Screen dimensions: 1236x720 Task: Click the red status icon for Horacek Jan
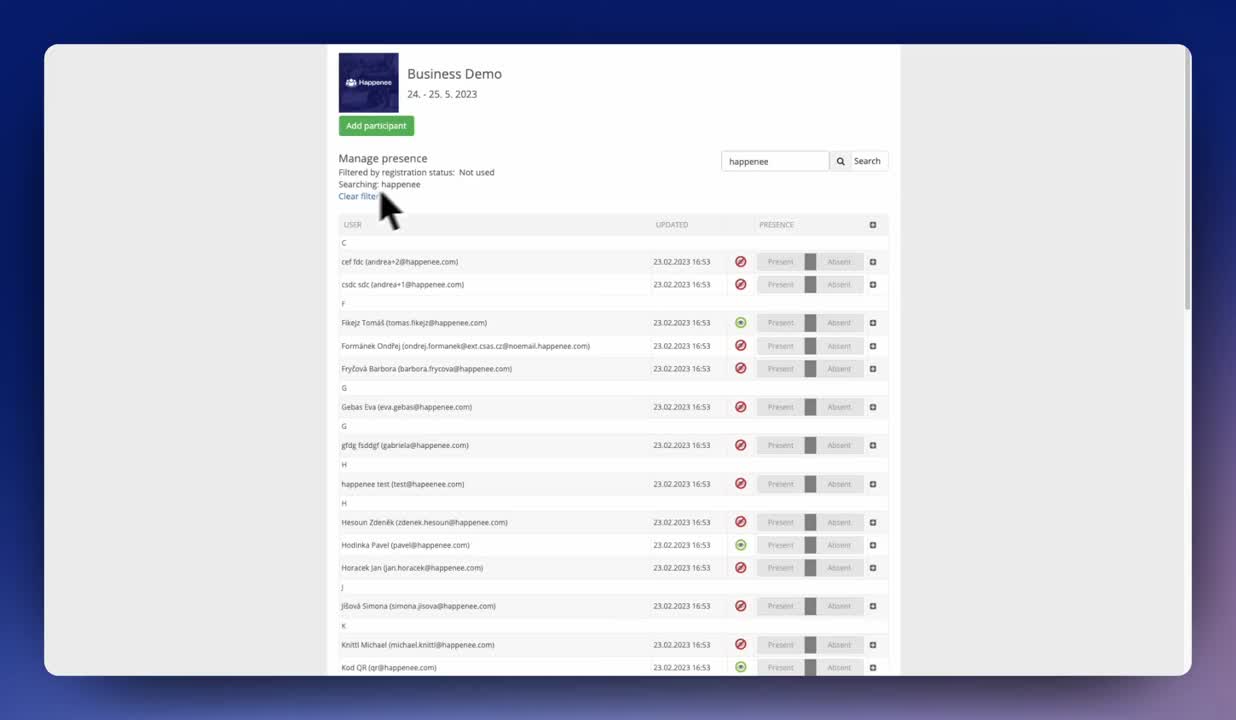(x=741, y=568)
